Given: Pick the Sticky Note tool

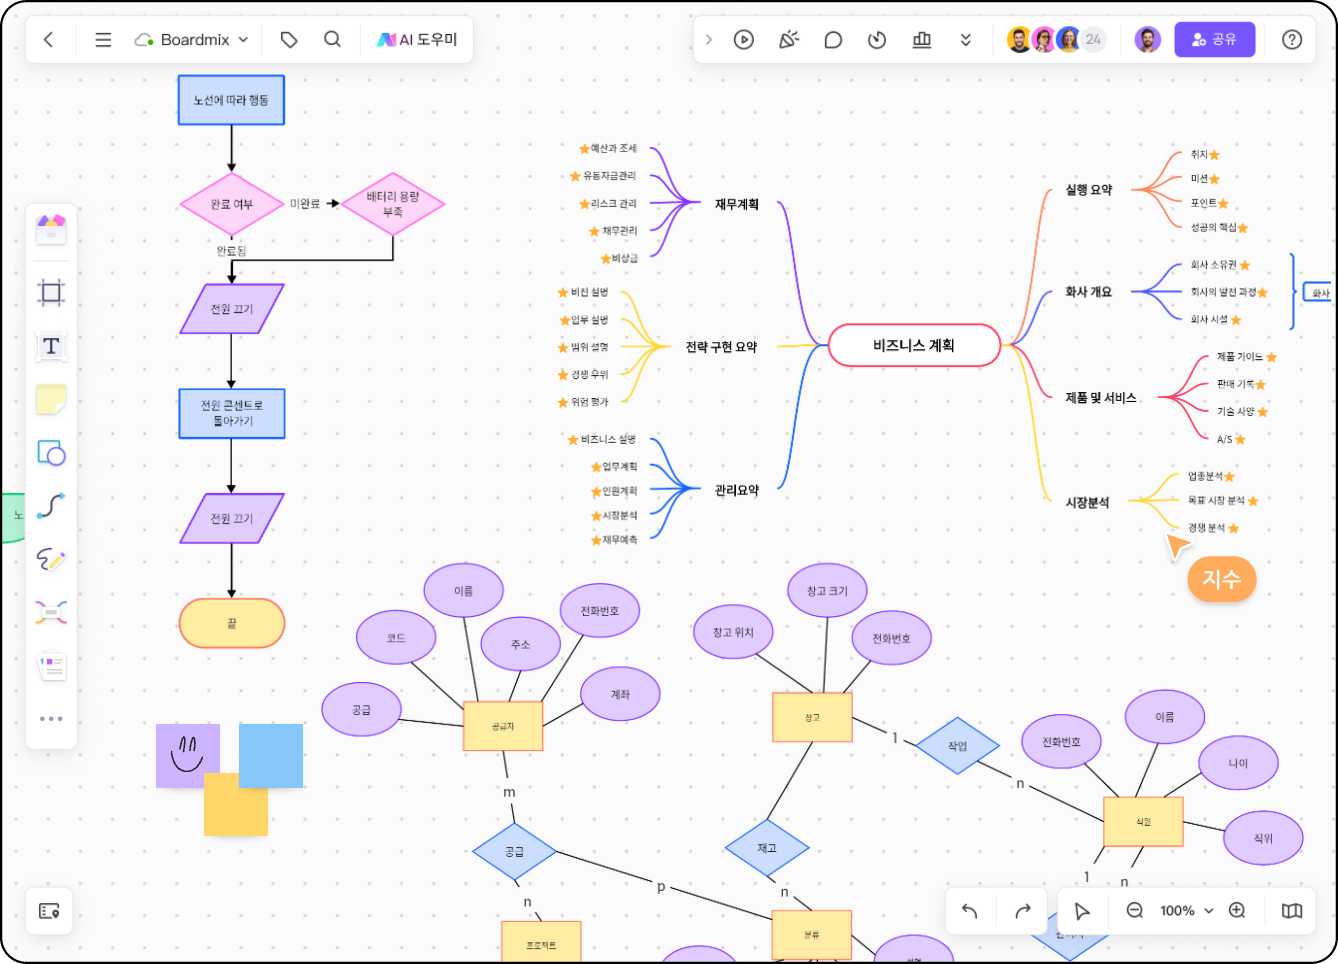Looking at the screenshot, I should (51, 400).
